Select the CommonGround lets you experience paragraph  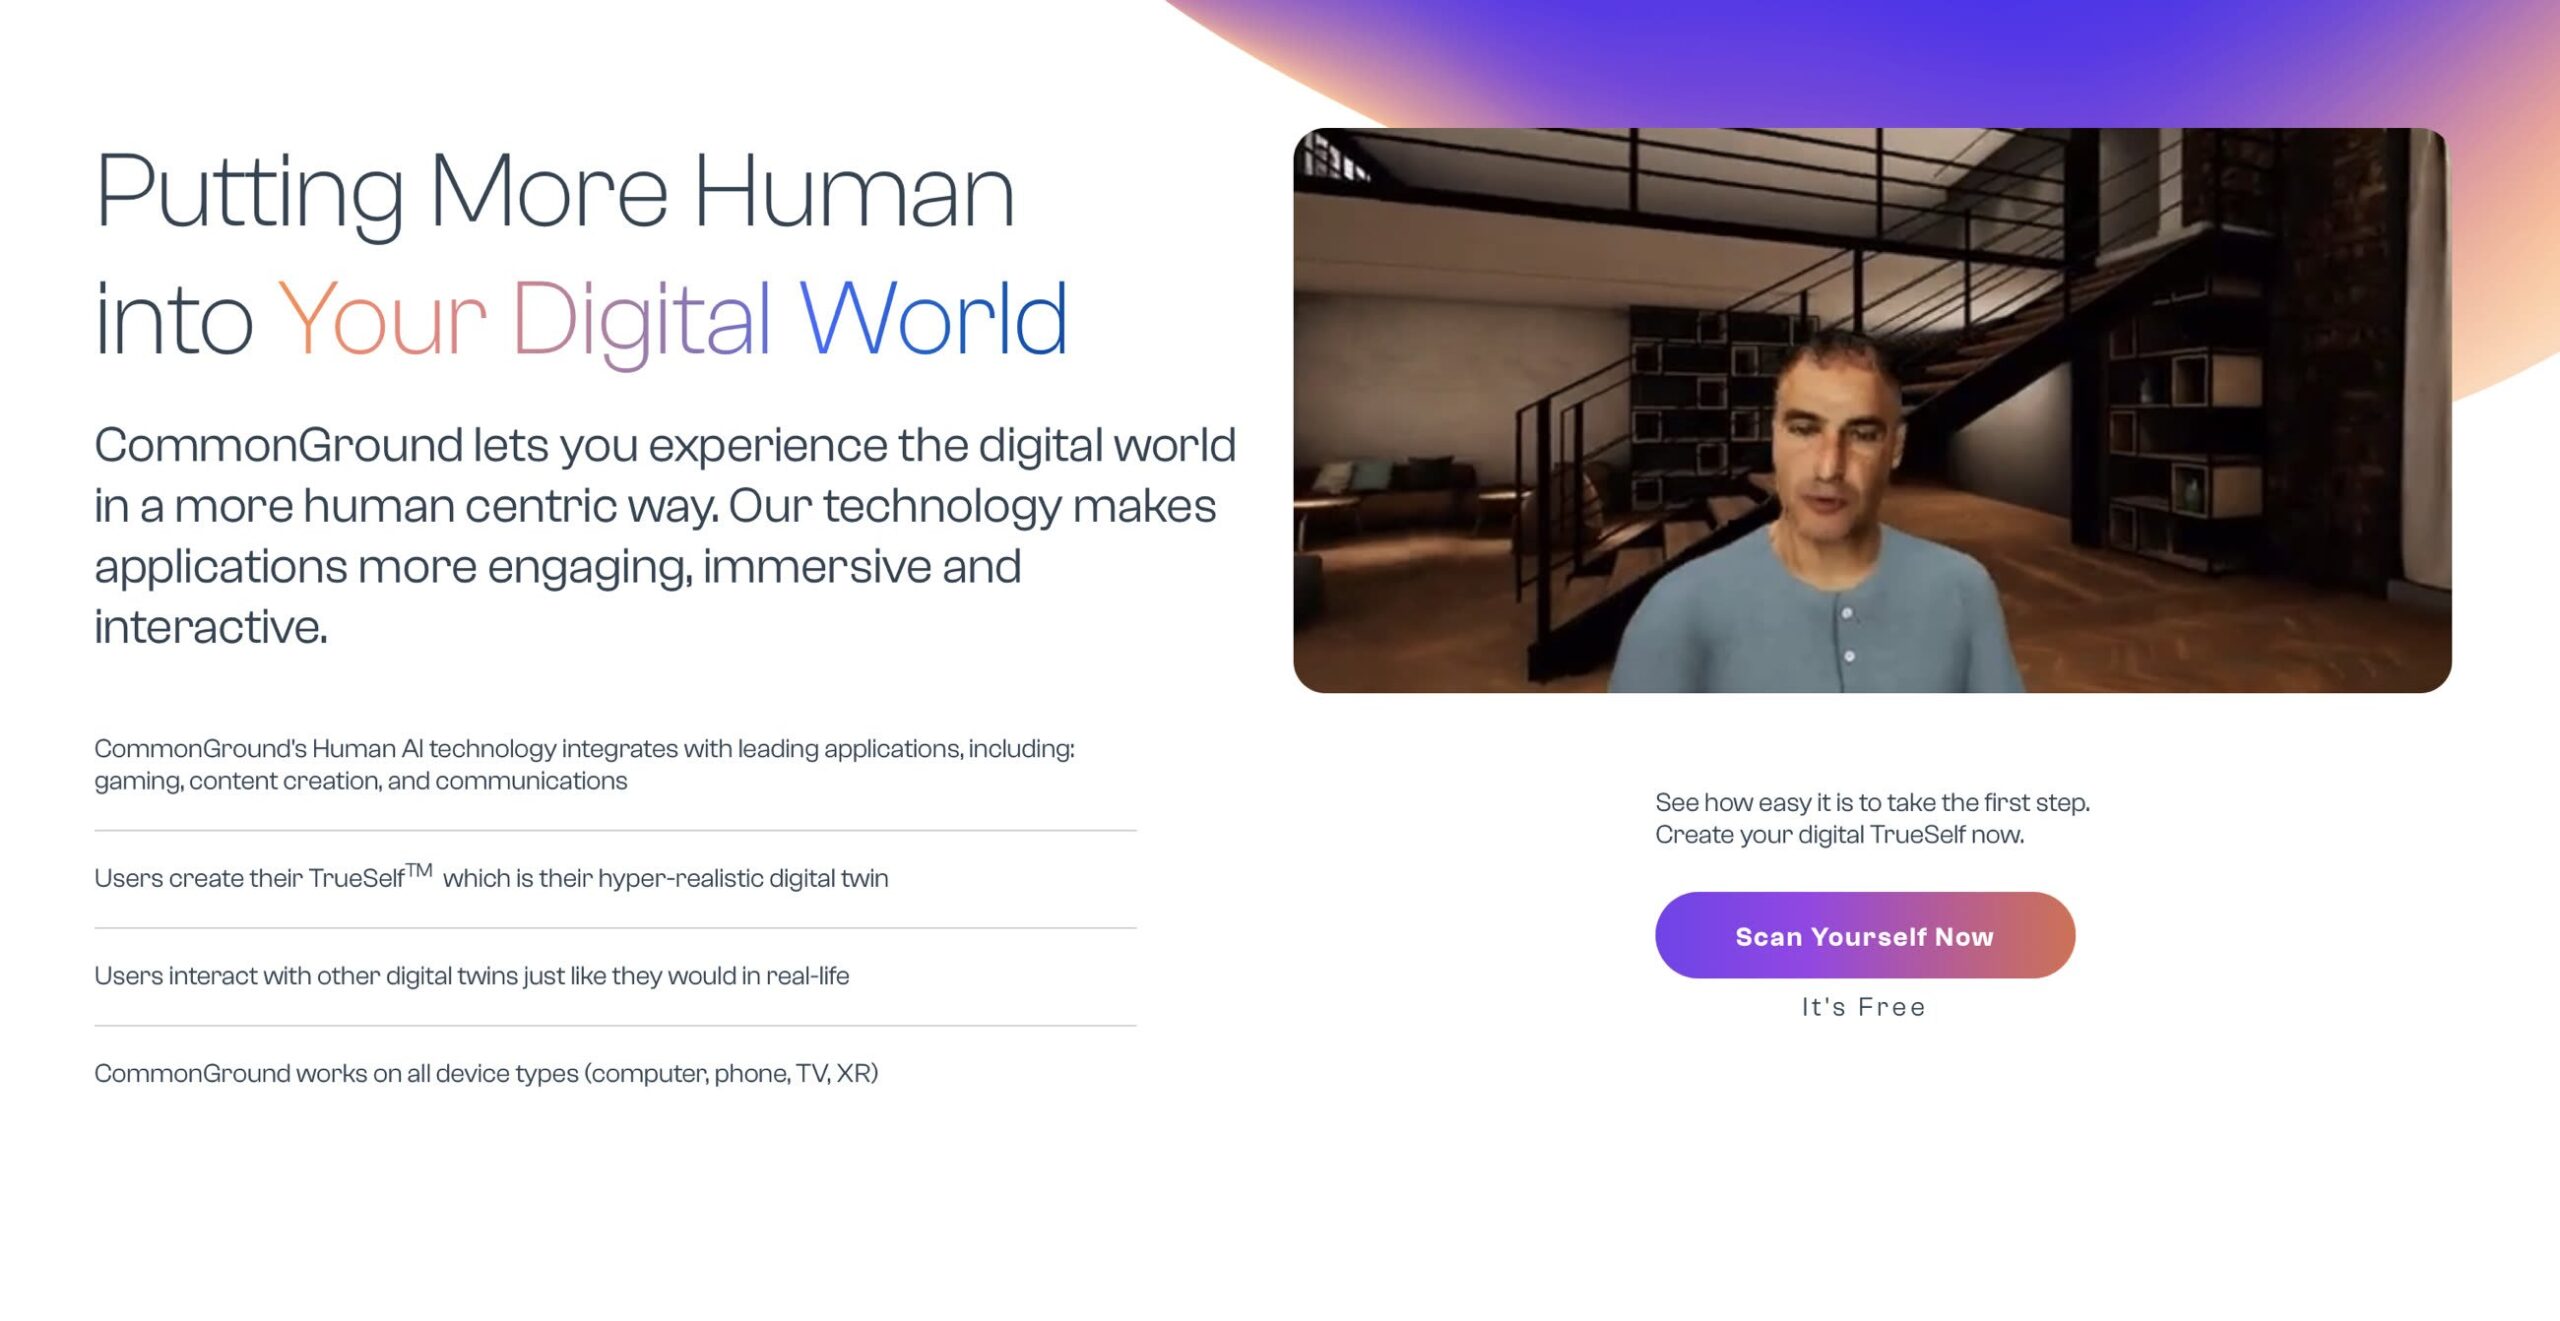click(x=665, y=535)
